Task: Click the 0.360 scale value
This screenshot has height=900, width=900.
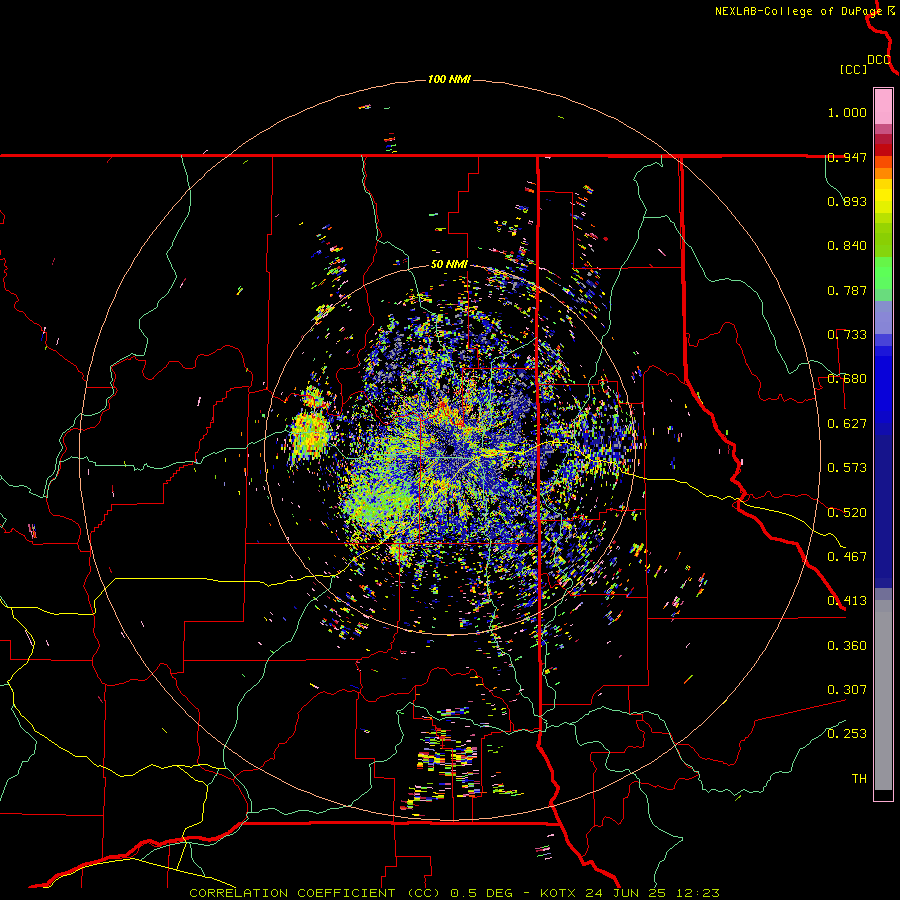Action: point(847,645)
